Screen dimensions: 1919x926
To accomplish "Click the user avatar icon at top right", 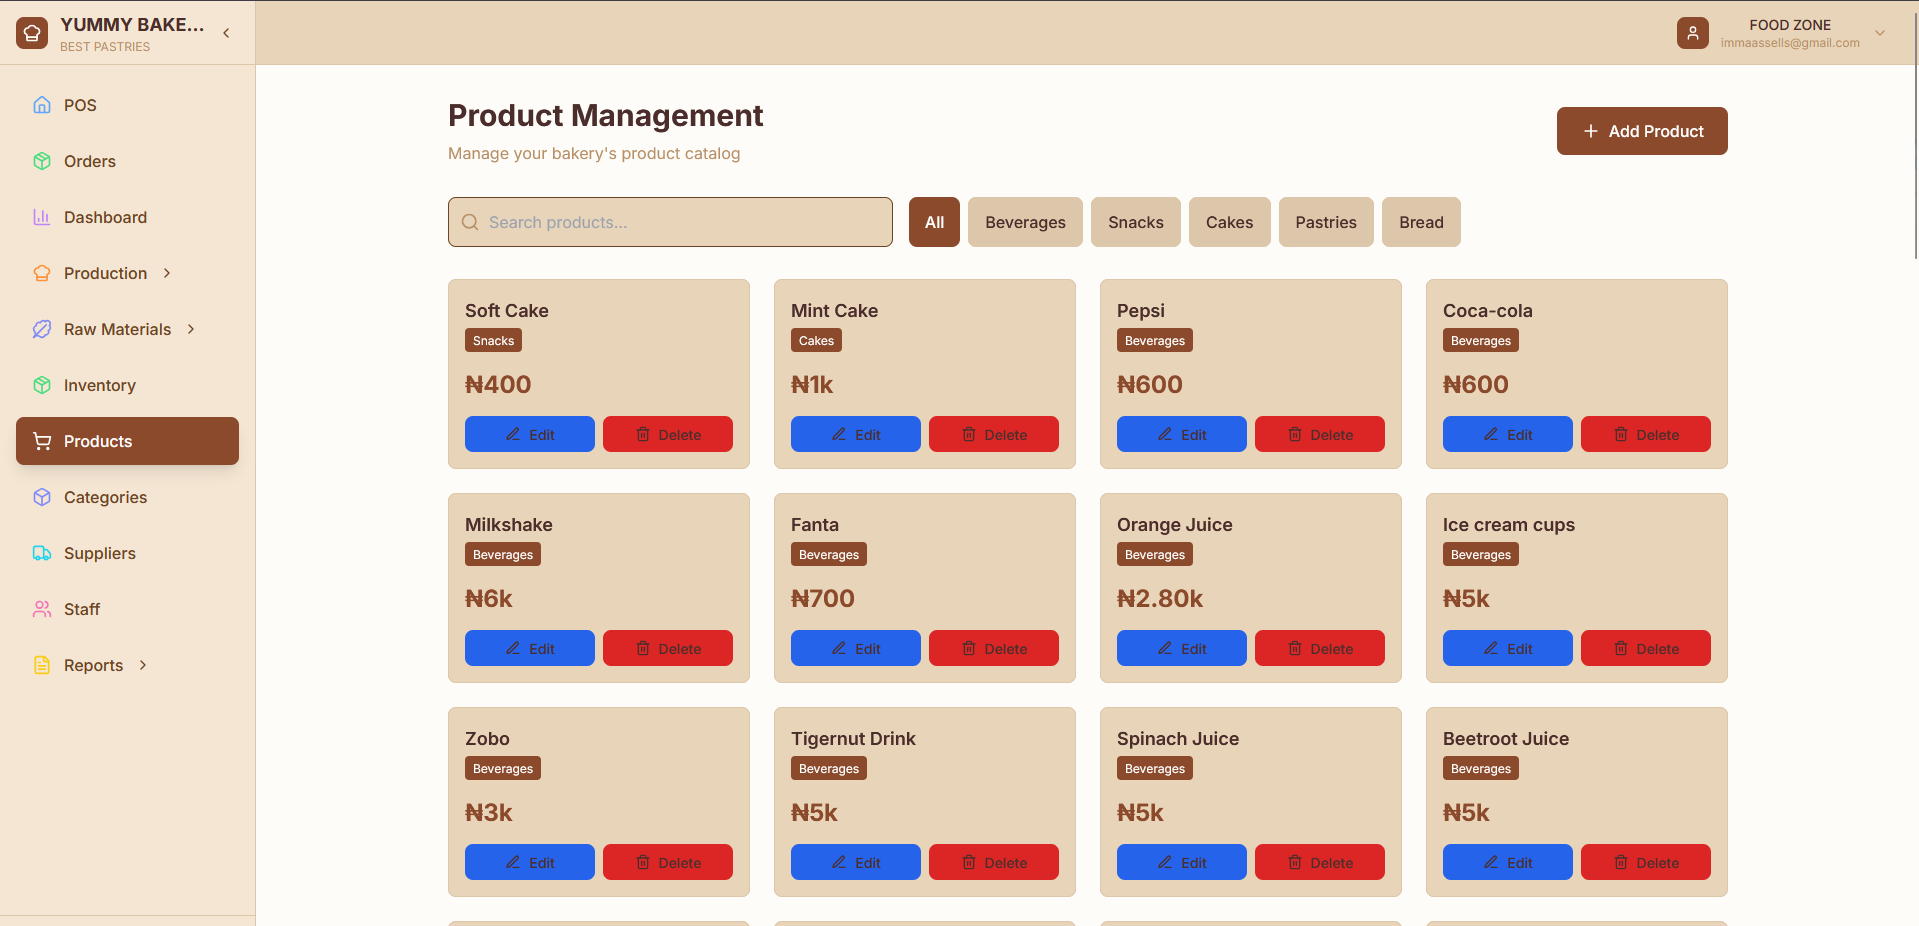I will pos(1692,33).
